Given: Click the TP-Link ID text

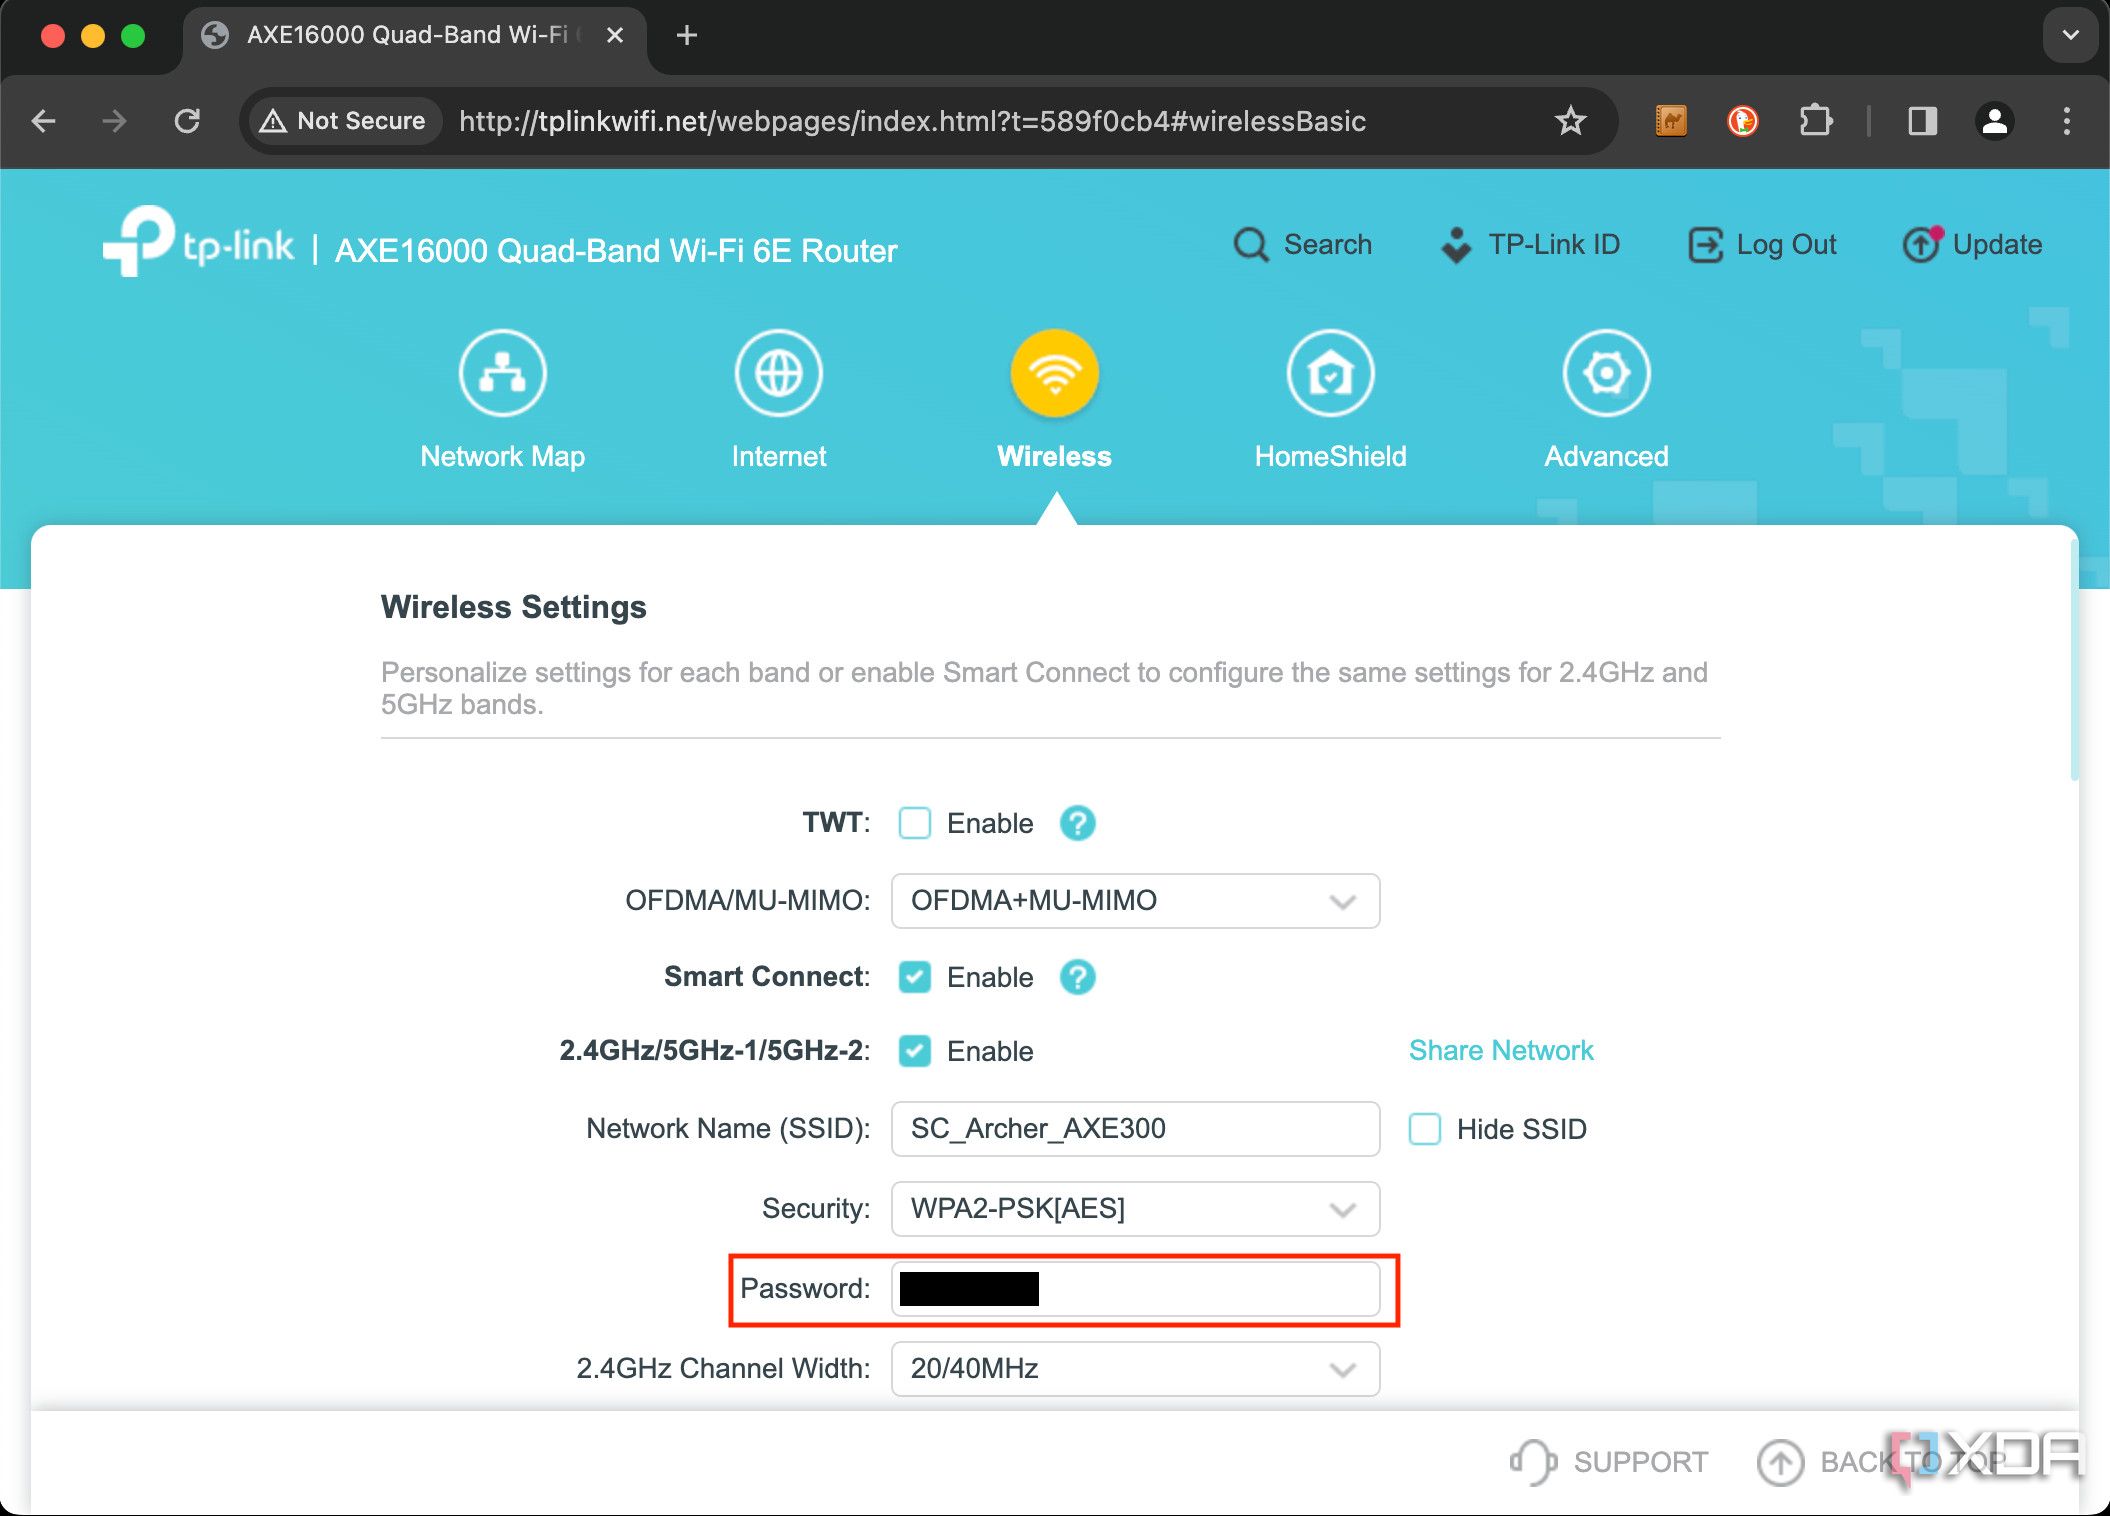Looking at the screenshot, I should pos(1553,244).
